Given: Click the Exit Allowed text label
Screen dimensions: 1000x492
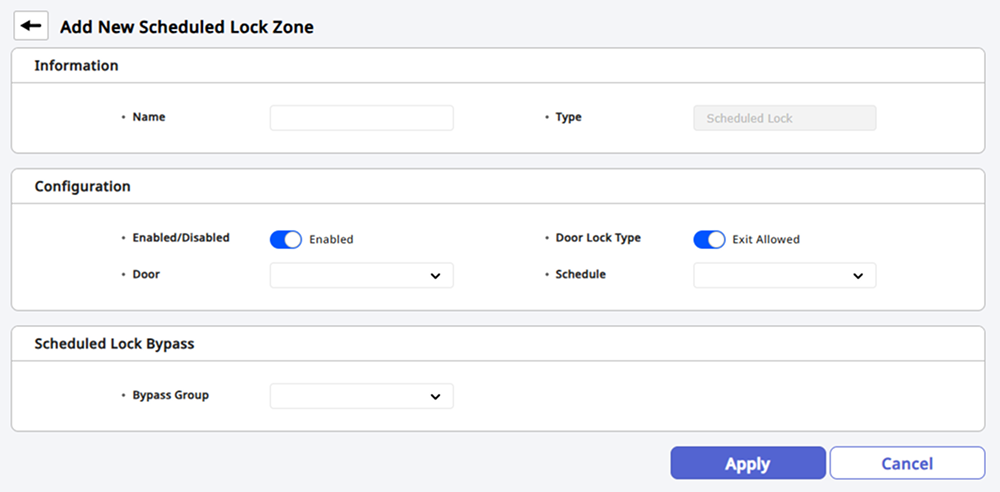Looking at the screenshot, I should (x=766, y=240).
